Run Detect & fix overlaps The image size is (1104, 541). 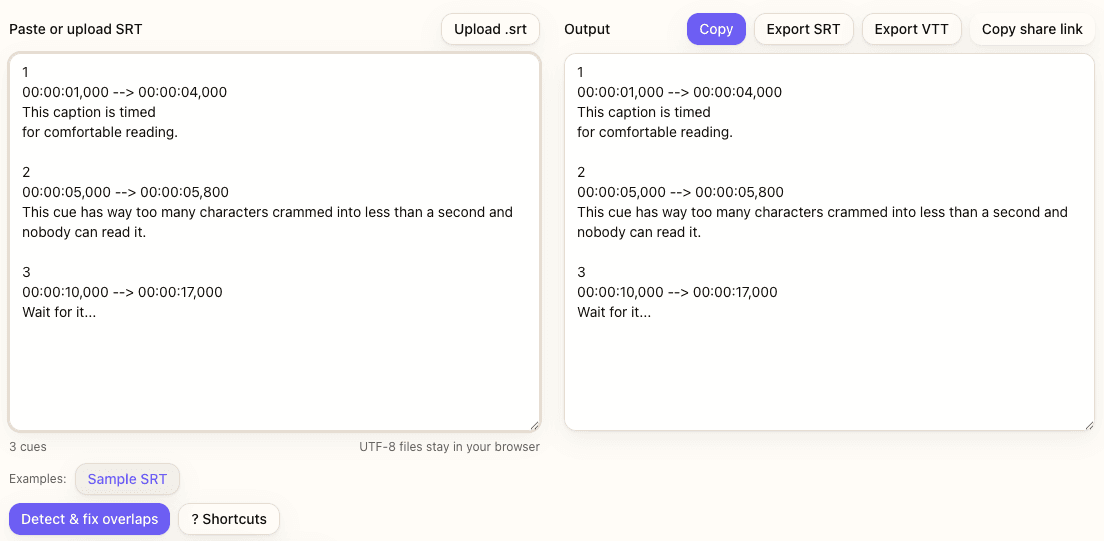coord(89,519)
